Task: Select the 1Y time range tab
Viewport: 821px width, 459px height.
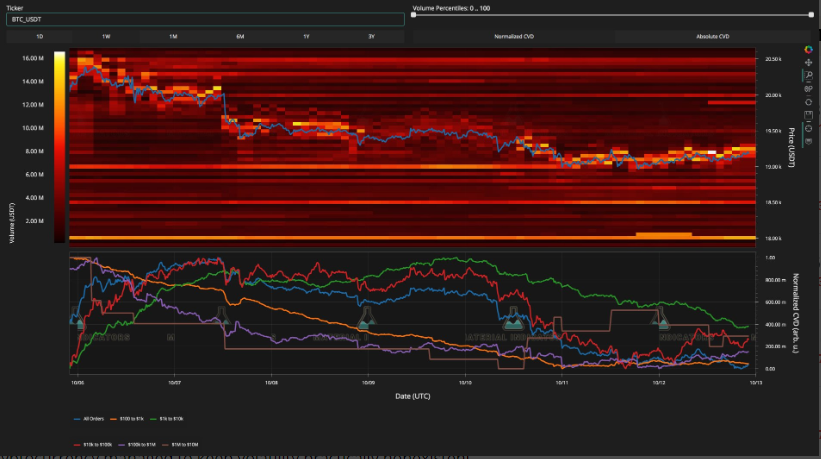Action: (306, 37)
